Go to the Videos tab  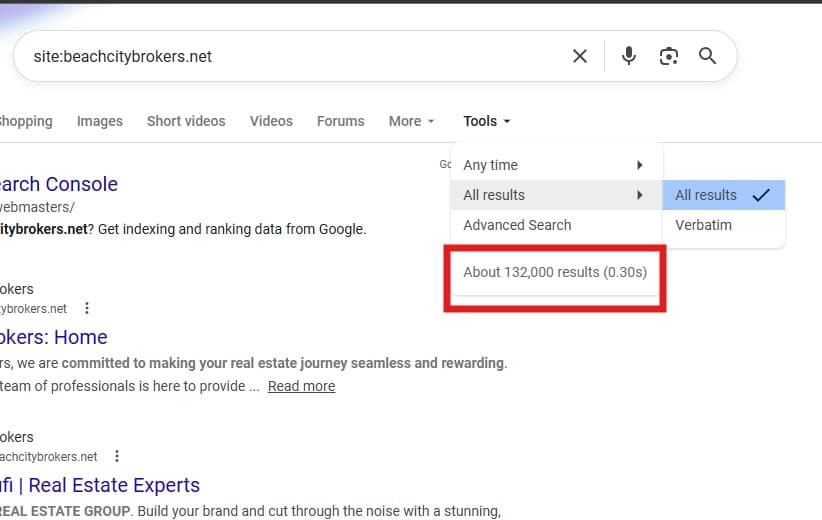click(271, 121)
